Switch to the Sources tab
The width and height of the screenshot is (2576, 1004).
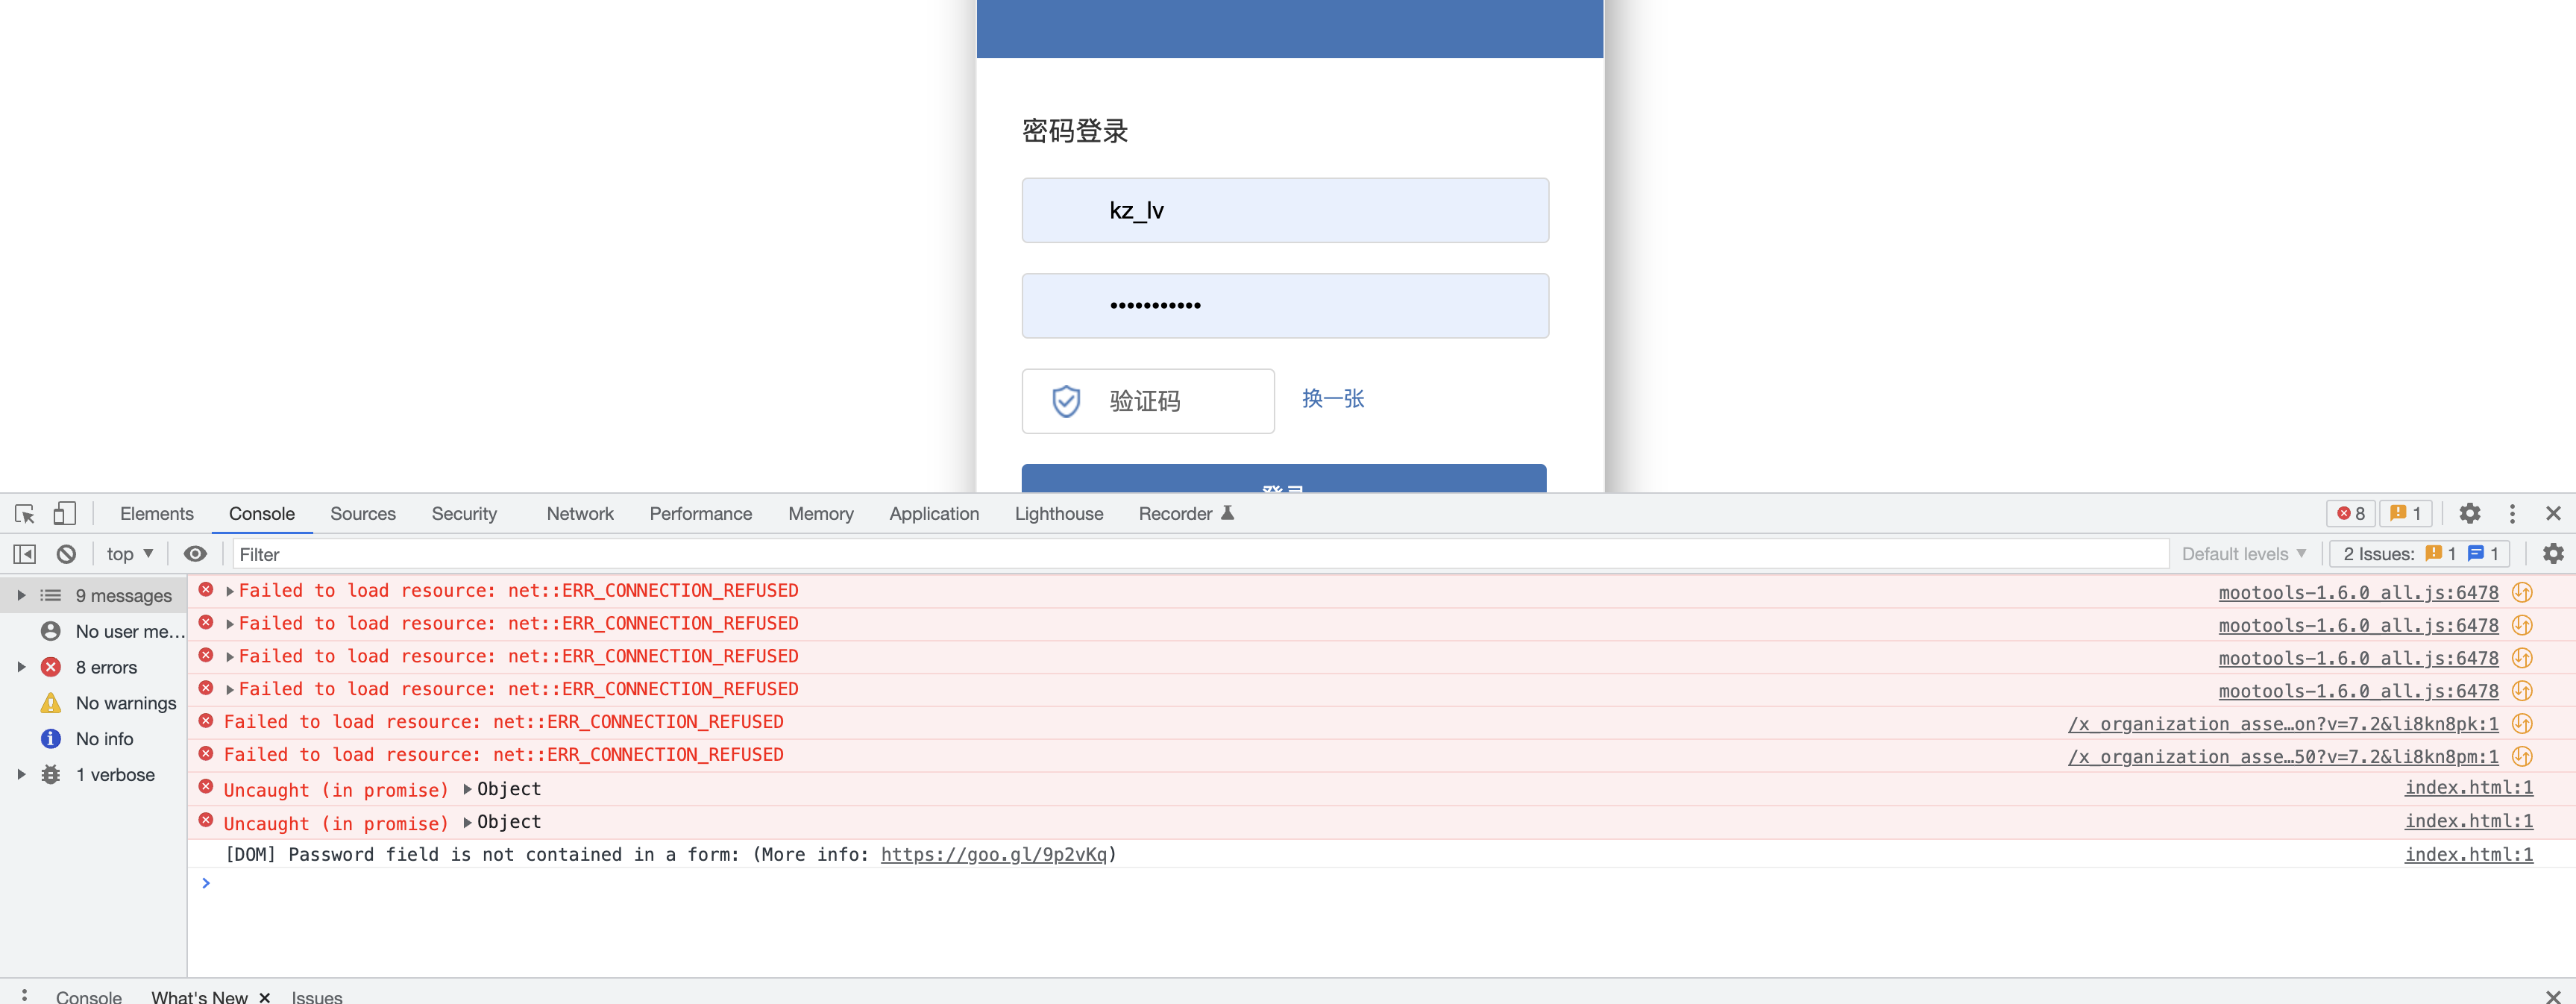point(362,514)
